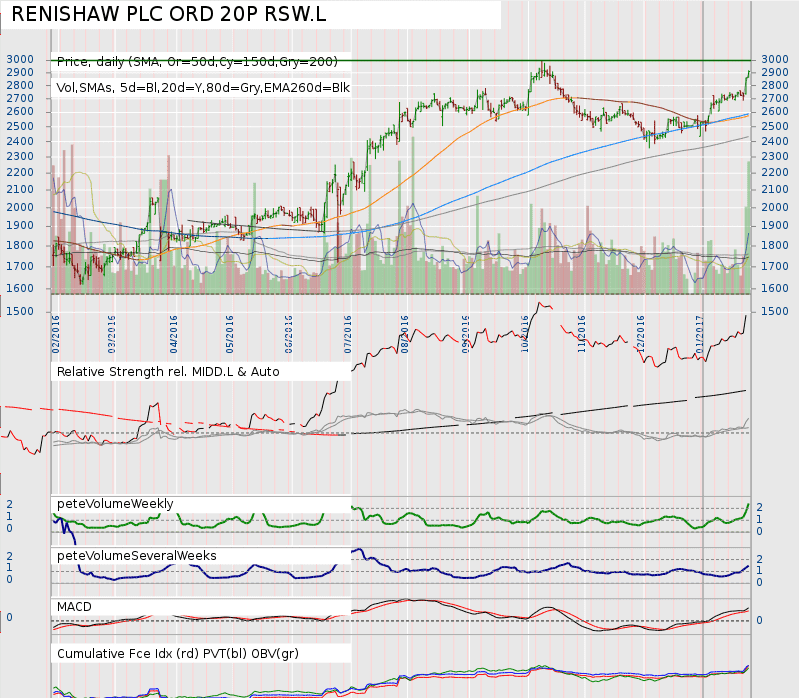
Task: Click the 2200 price label on left axis
Action: pyautogui.click(x=20, y=172)
